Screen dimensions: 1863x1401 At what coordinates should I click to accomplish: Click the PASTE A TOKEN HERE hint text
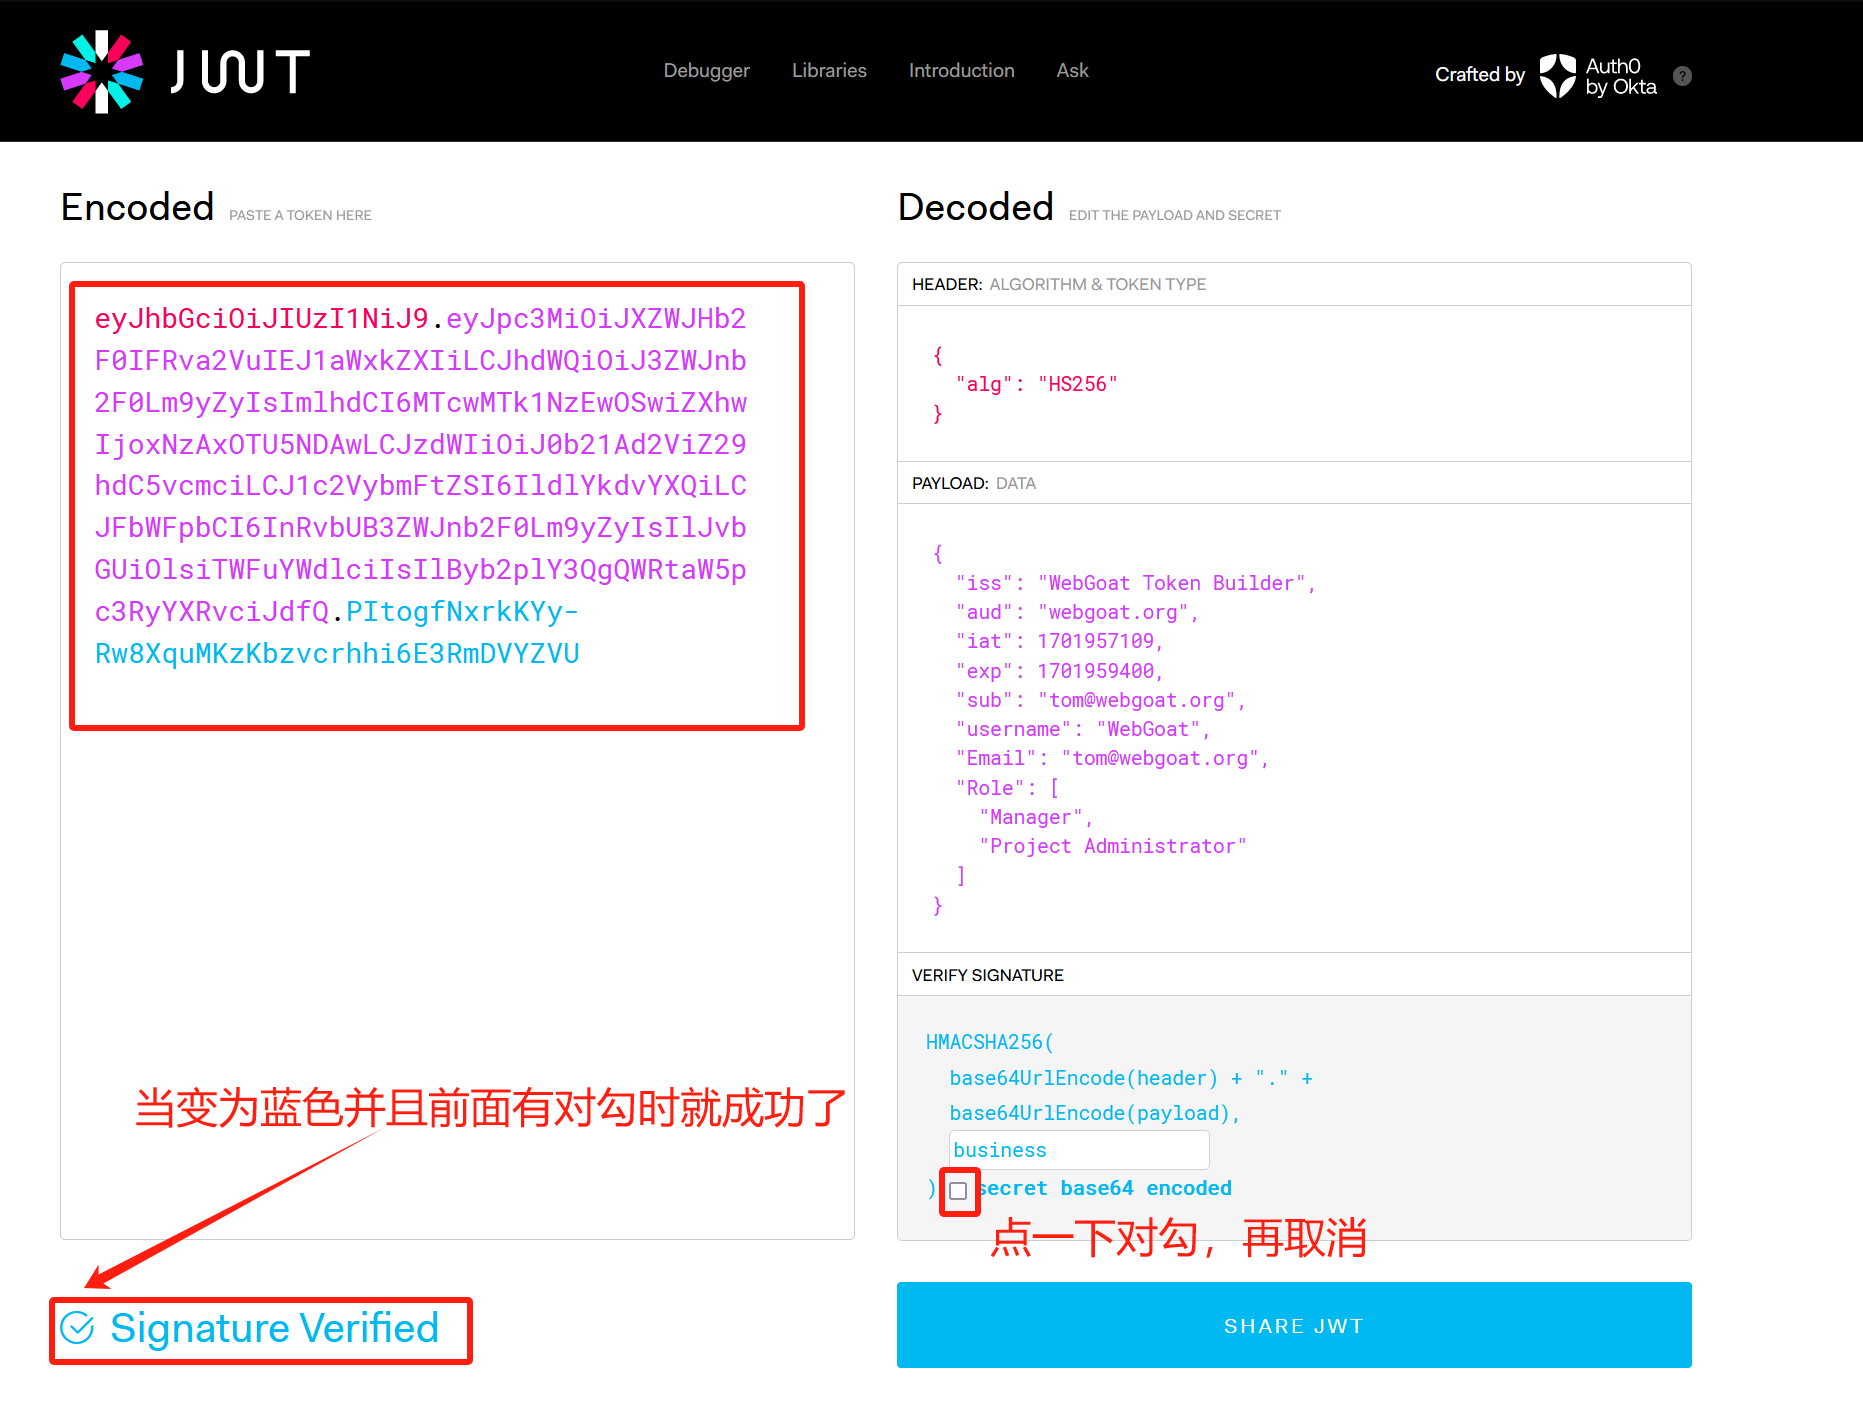tap(300, 215)
